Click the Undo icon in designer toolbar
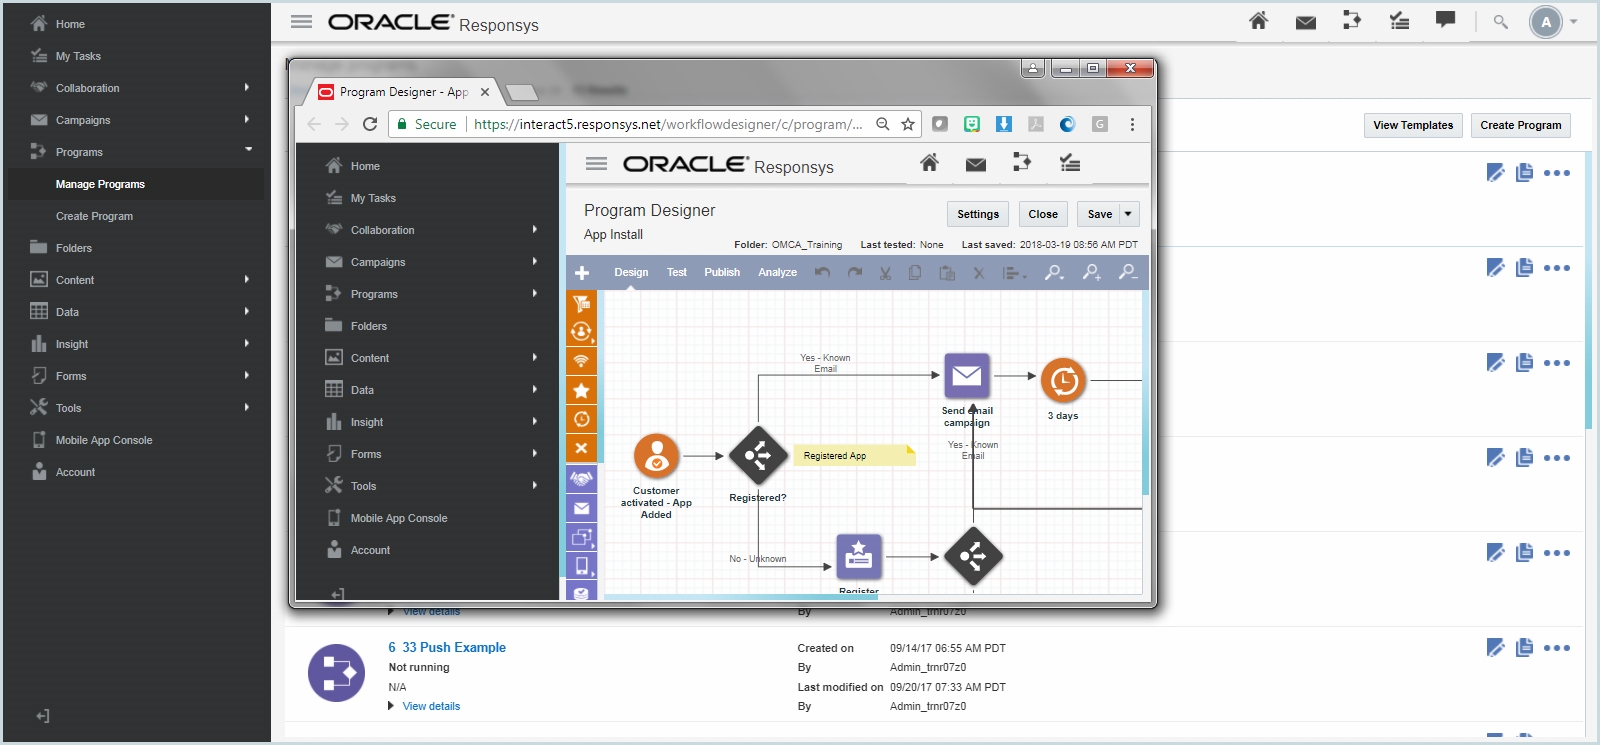This screenshot has width=1600, height=745. coord(822,272)
